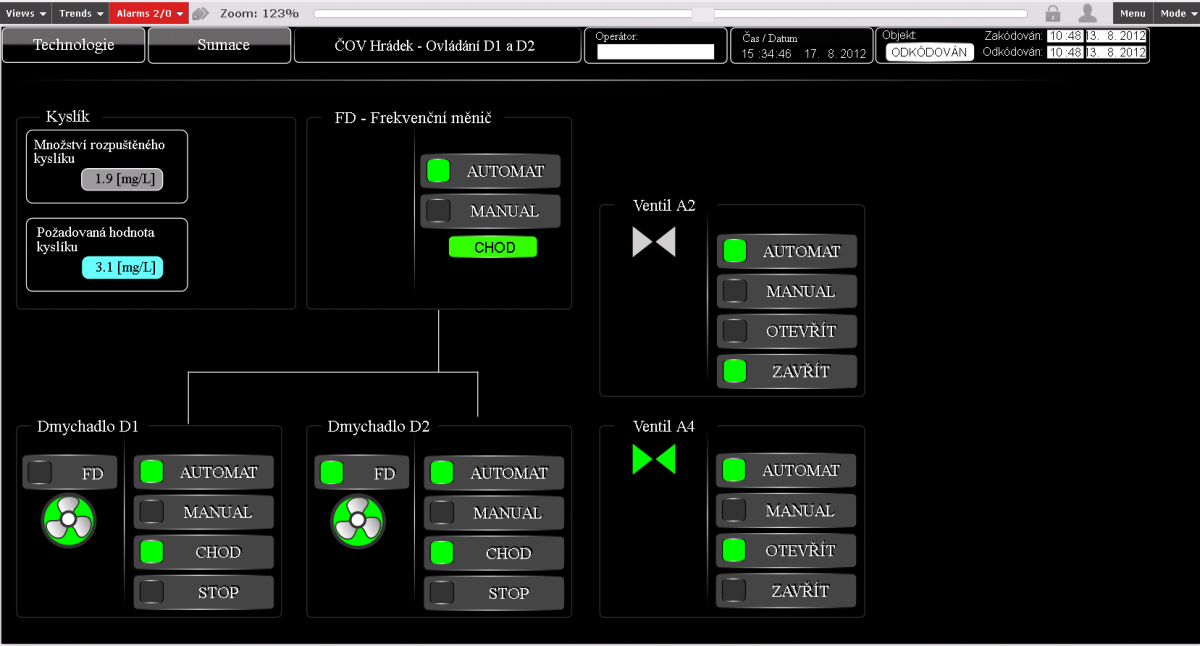
Task: Go to the Sumace screen
Action: 220,45
